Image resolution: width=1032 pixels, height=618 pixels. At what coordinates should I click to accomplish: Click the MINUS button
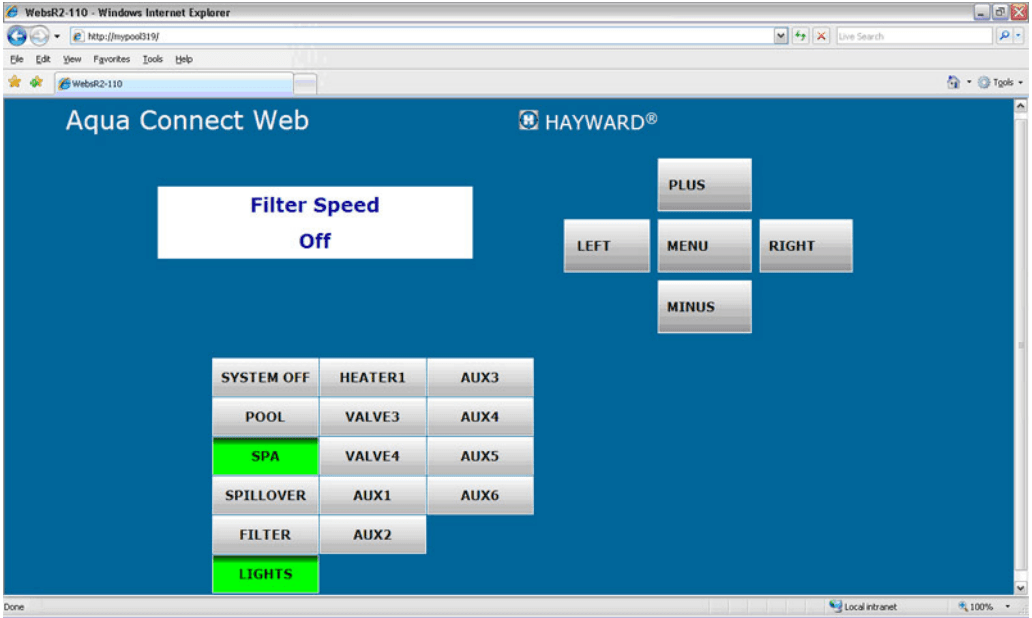(704, 307)
